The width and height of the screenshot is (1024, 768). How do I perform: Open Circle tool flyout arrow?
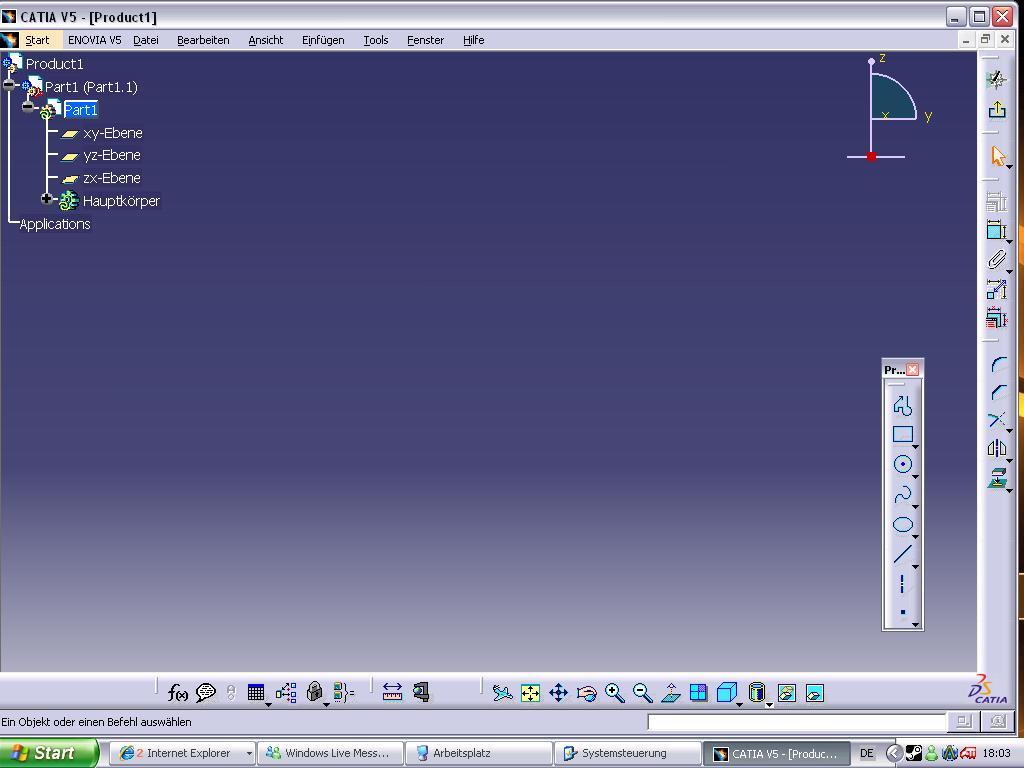coord(916,477)
